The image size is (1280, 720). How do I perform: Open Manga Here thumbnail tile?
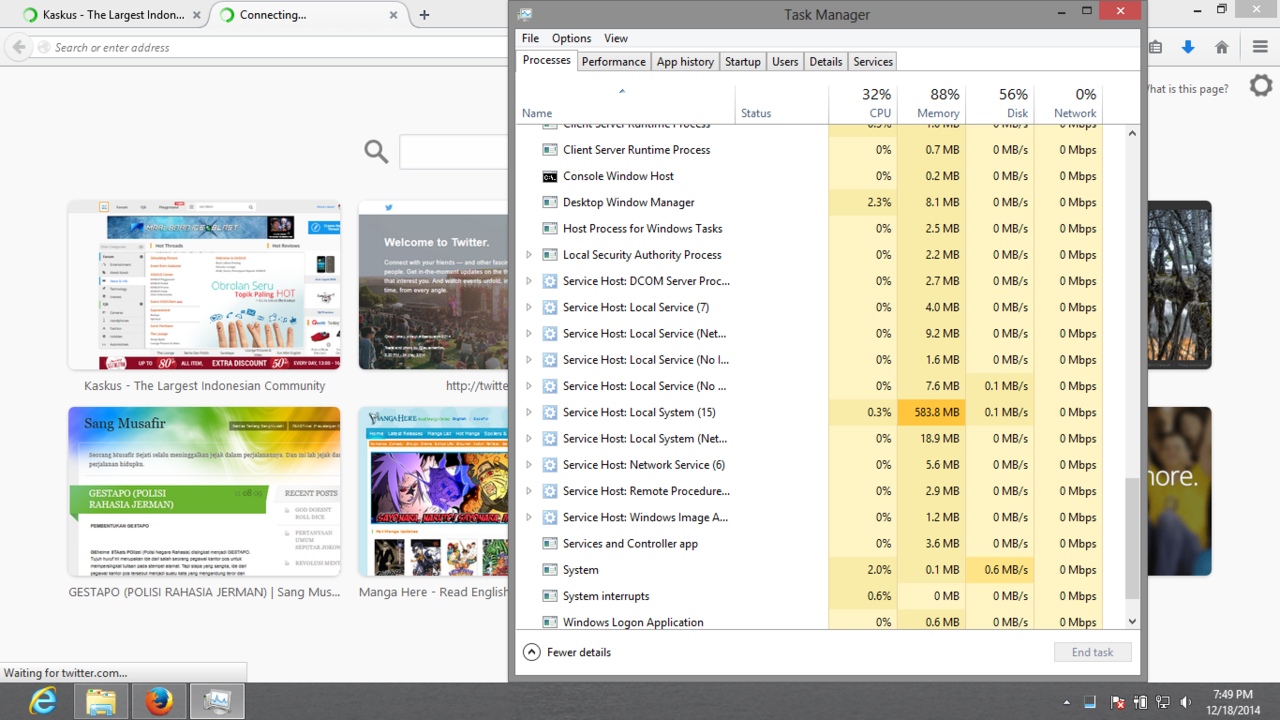pyautogui.click(x=433, y=491)
